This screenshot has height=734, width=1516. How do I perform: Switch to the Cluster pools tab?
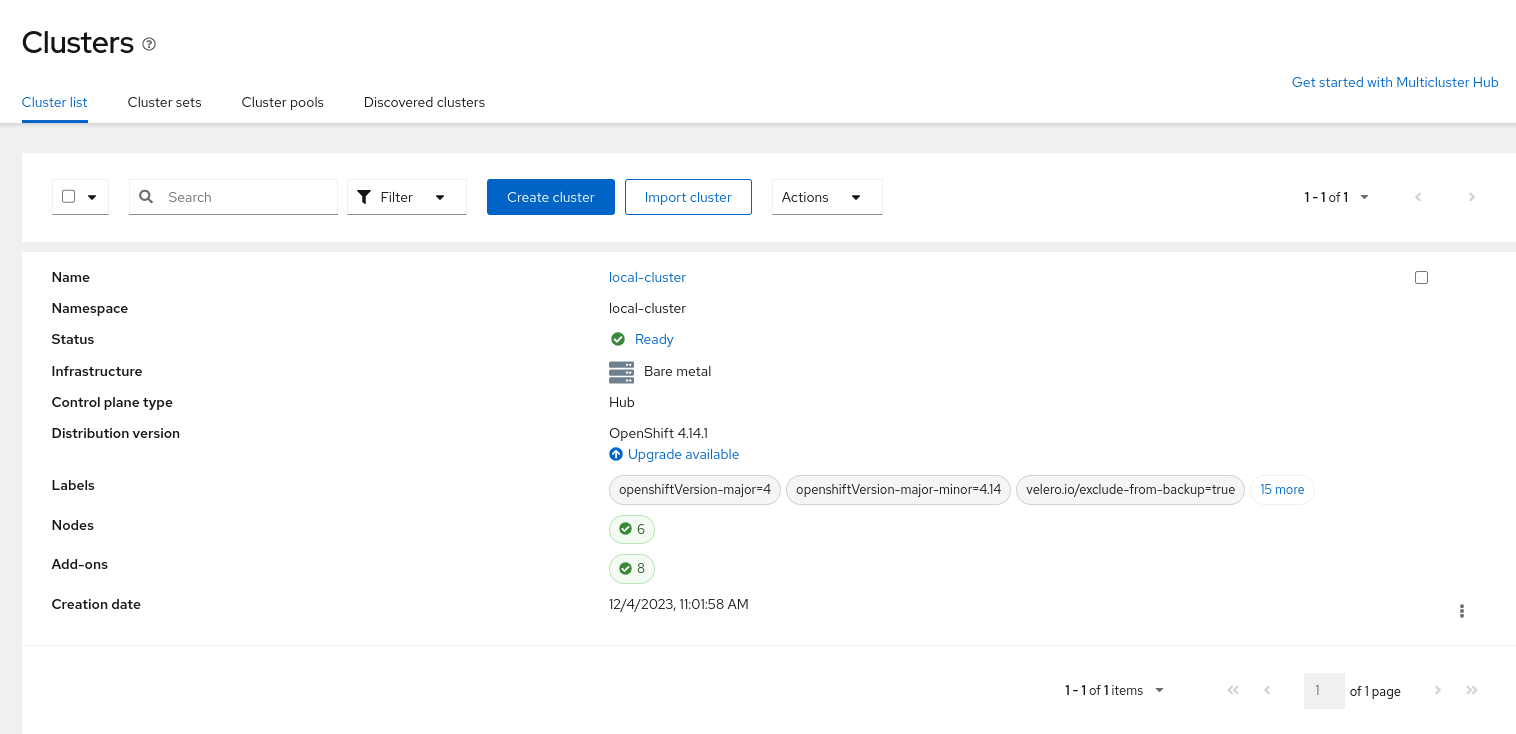click(x=283, y=102)
